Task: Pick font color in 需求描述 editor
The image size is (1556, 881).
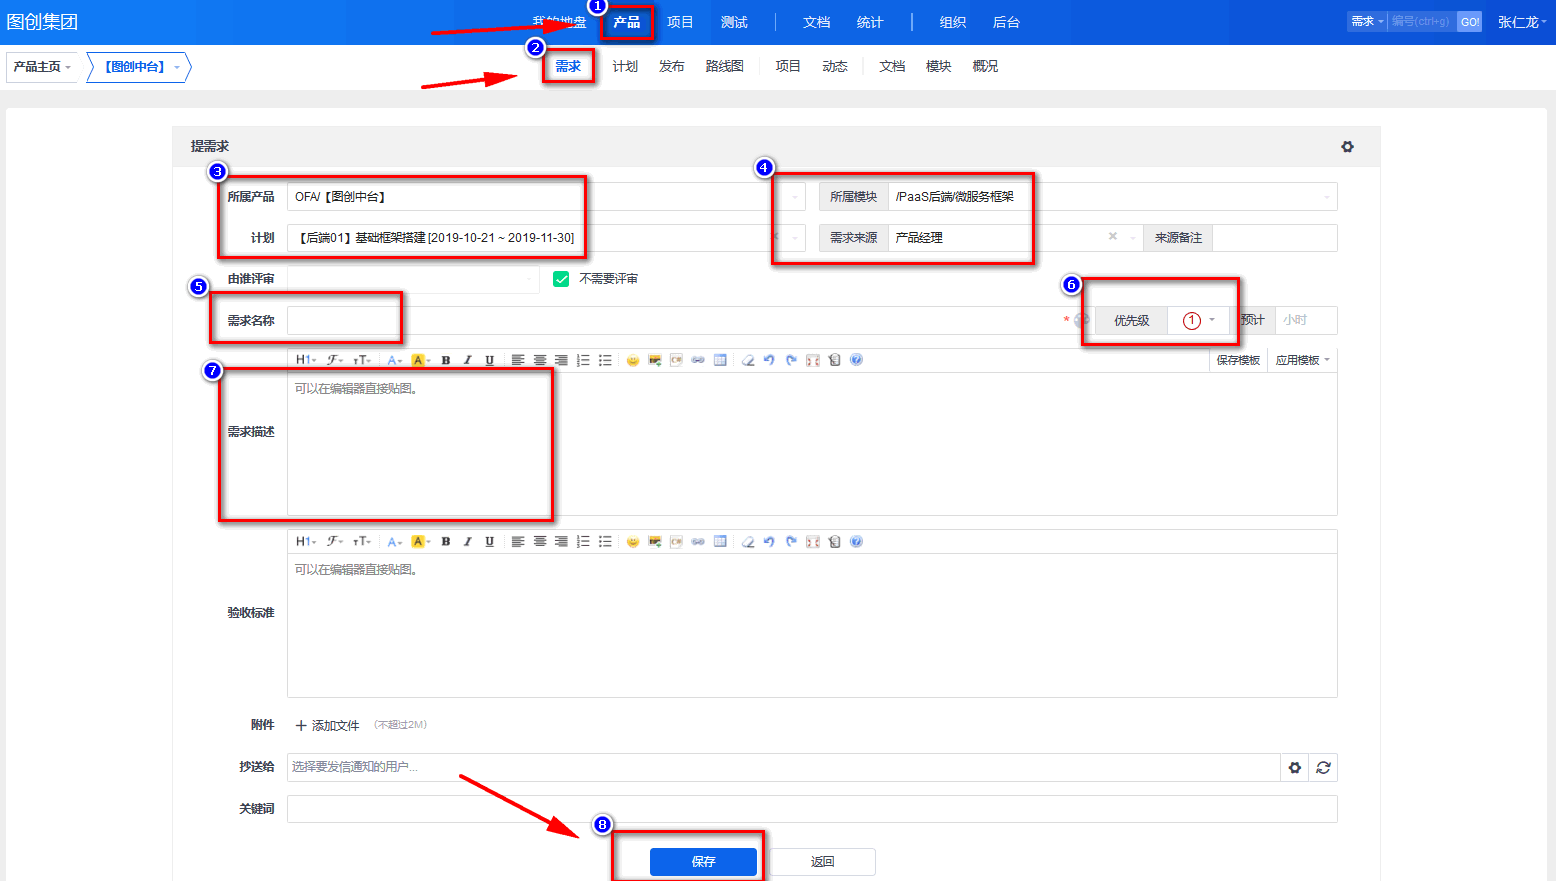Action: point(395,360)
